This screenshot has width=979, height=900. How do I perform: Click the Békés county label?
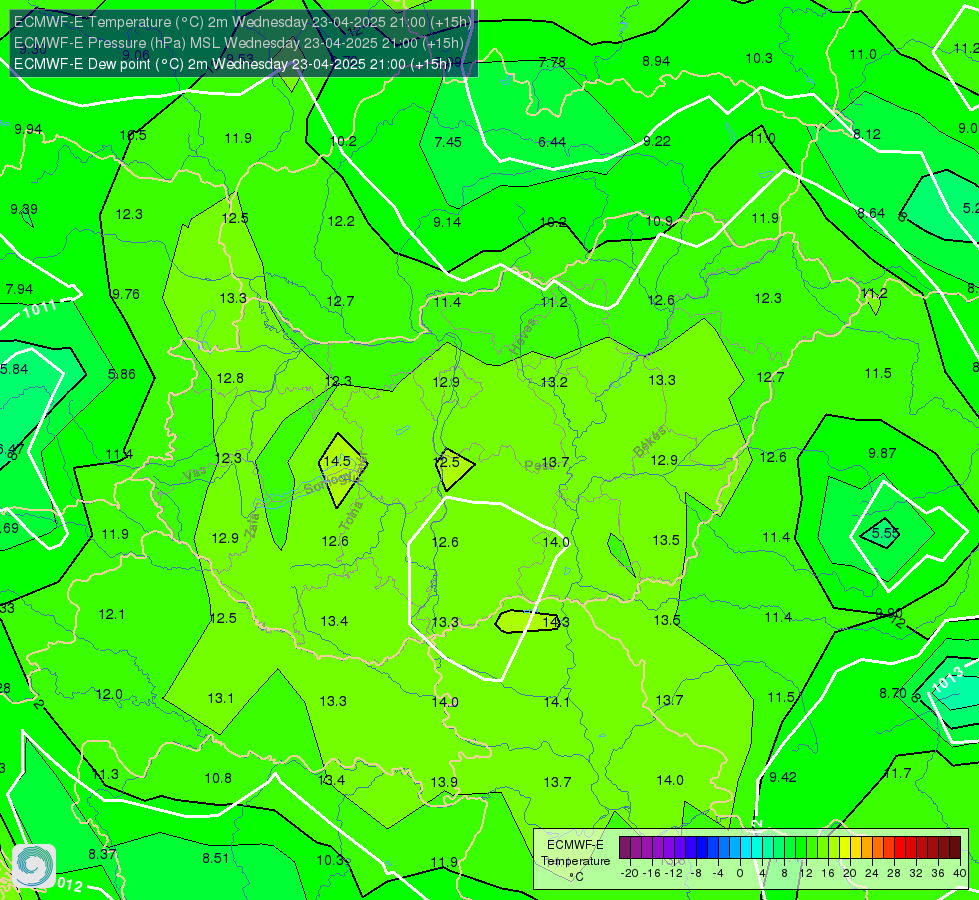651,442
